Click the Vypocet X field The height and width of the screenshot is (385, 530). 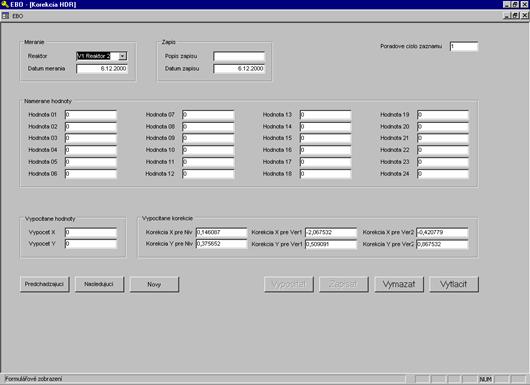(91, 232)
